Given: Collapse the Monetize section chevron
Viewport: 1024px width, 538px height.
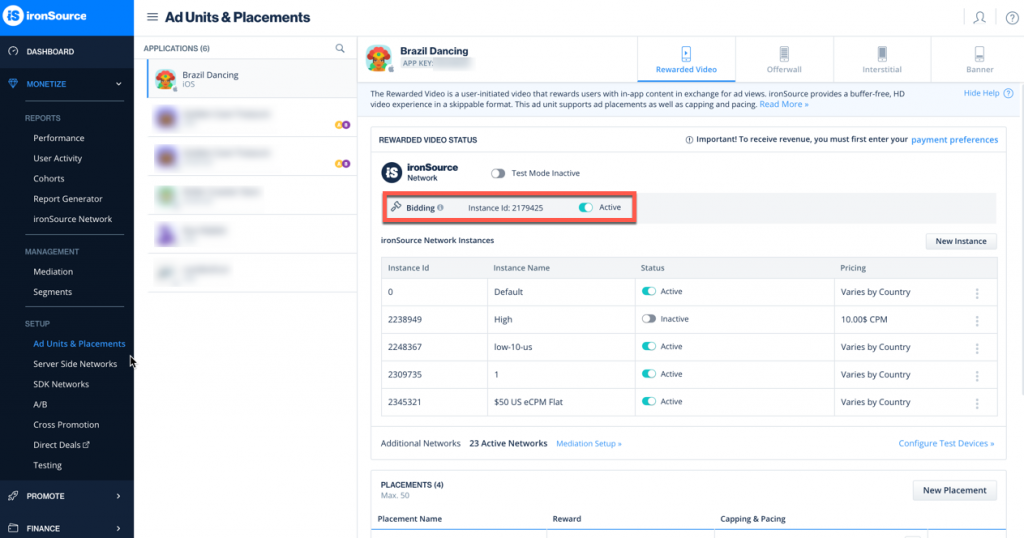Looking at the screenshot, I should [x=118, y=84].
